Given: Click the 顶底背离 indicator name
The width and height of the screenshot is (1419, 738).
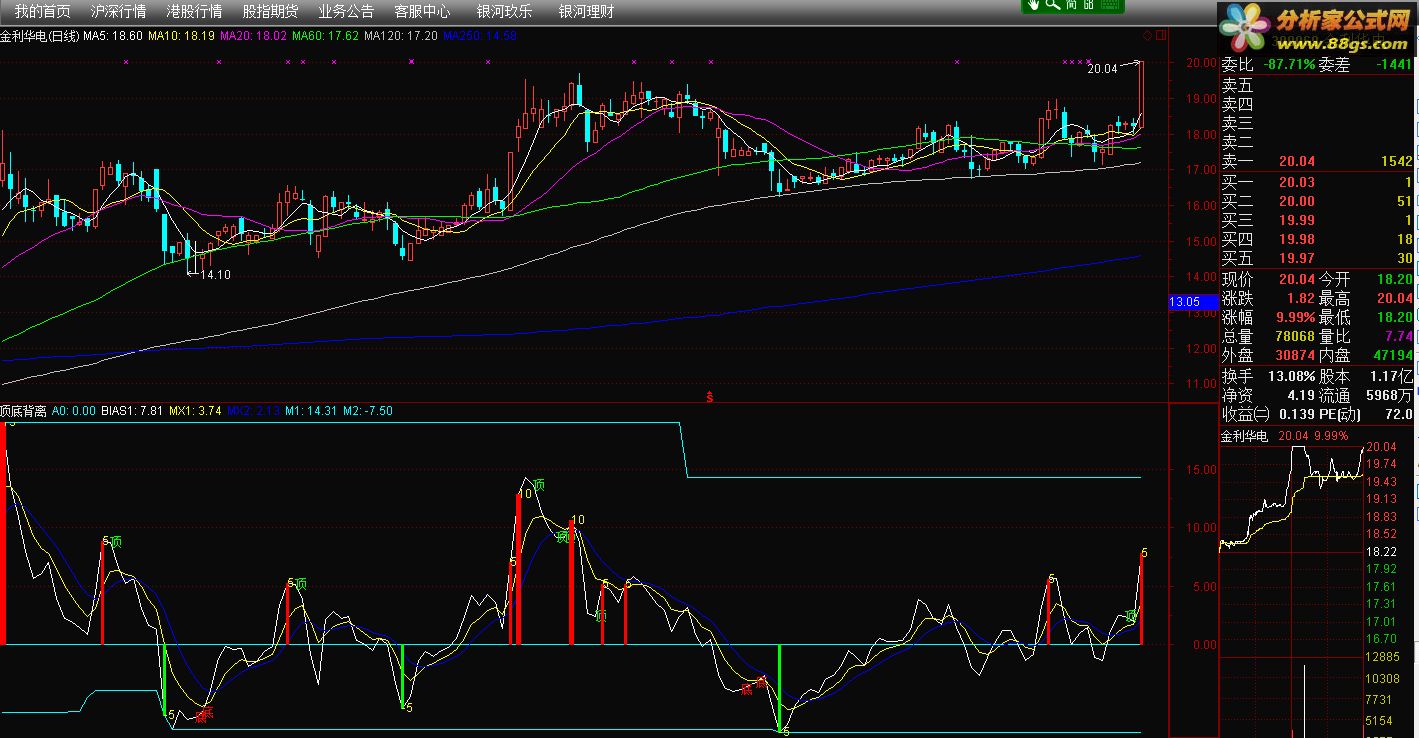Looking at the screenshot, I should (x=23, y=411).
